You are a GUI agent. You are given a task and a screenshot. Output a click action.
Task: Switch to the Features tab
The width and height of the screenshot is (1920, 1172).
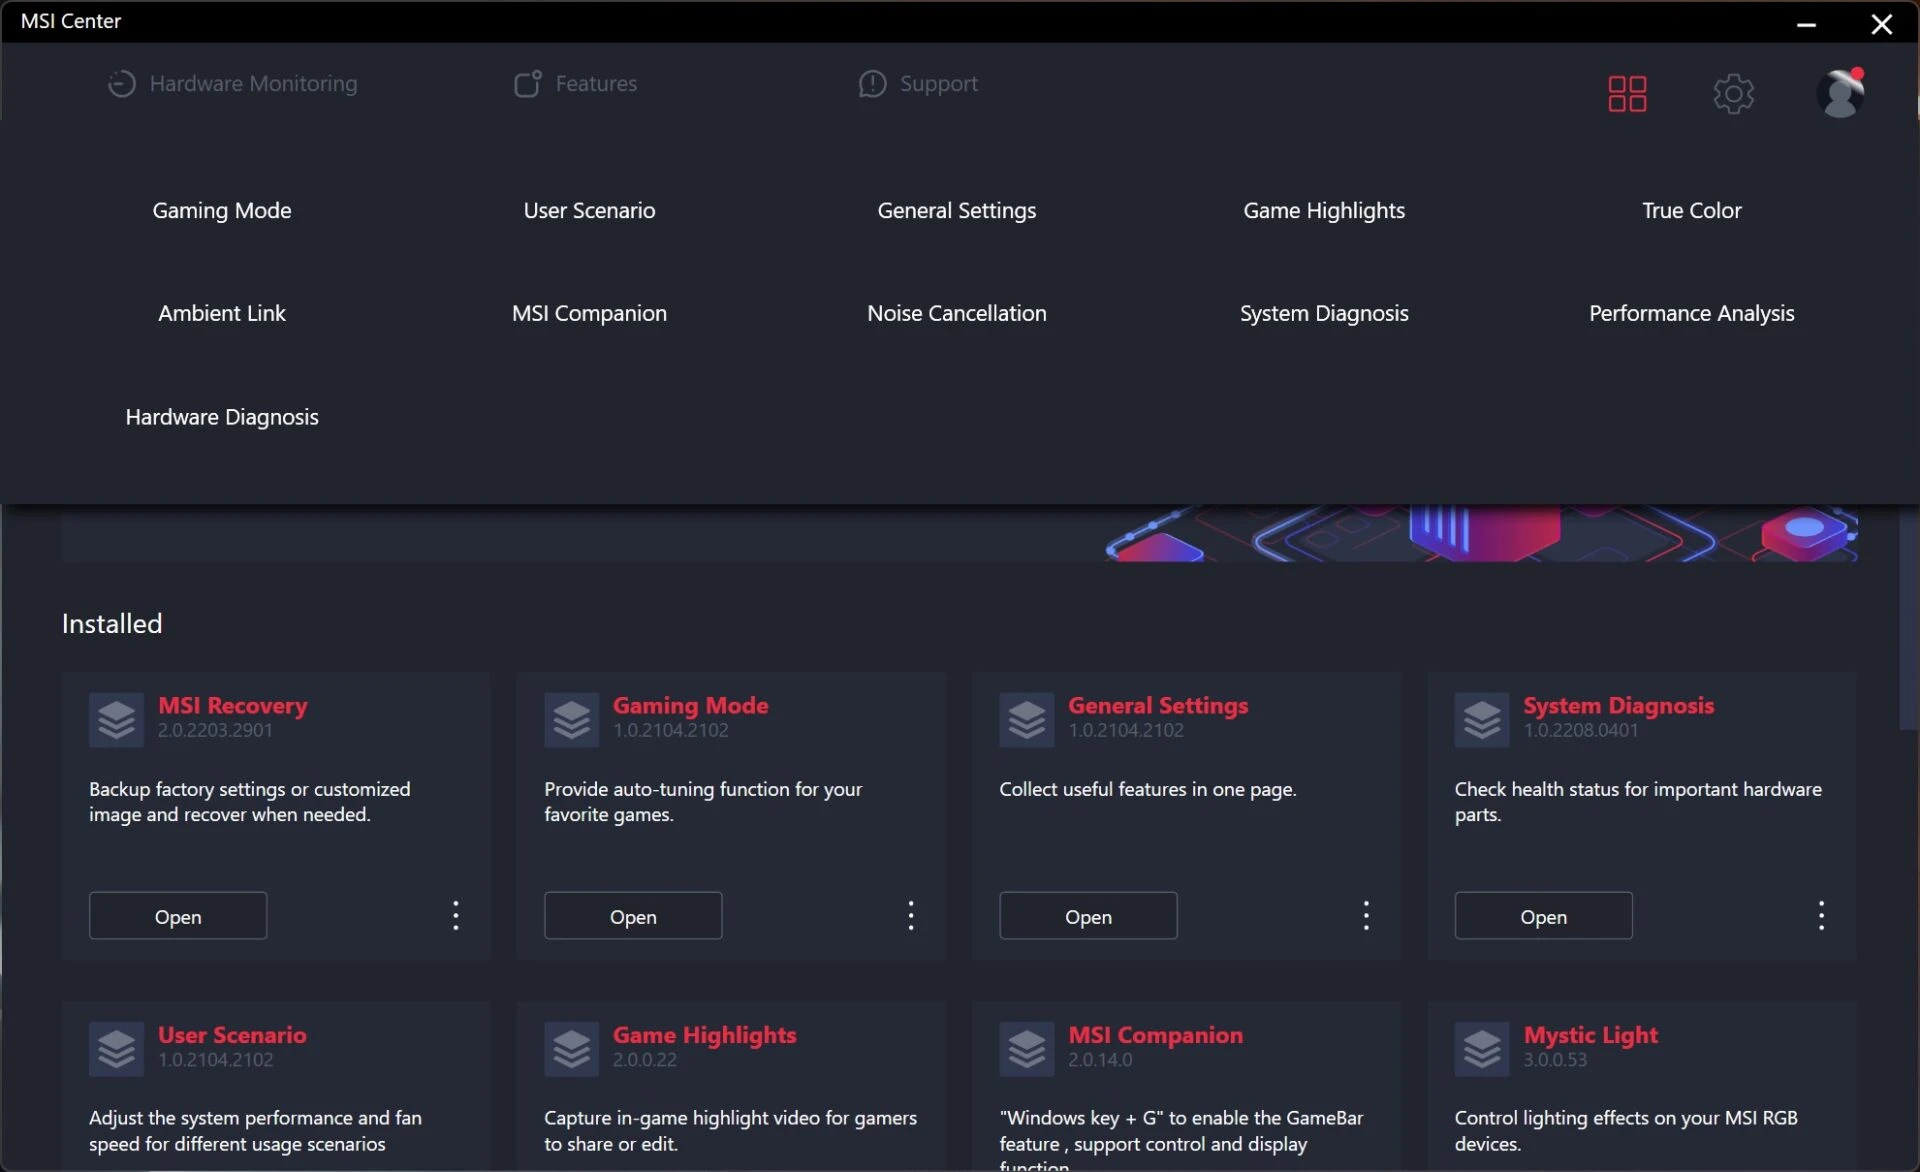(x=575, y=84)
